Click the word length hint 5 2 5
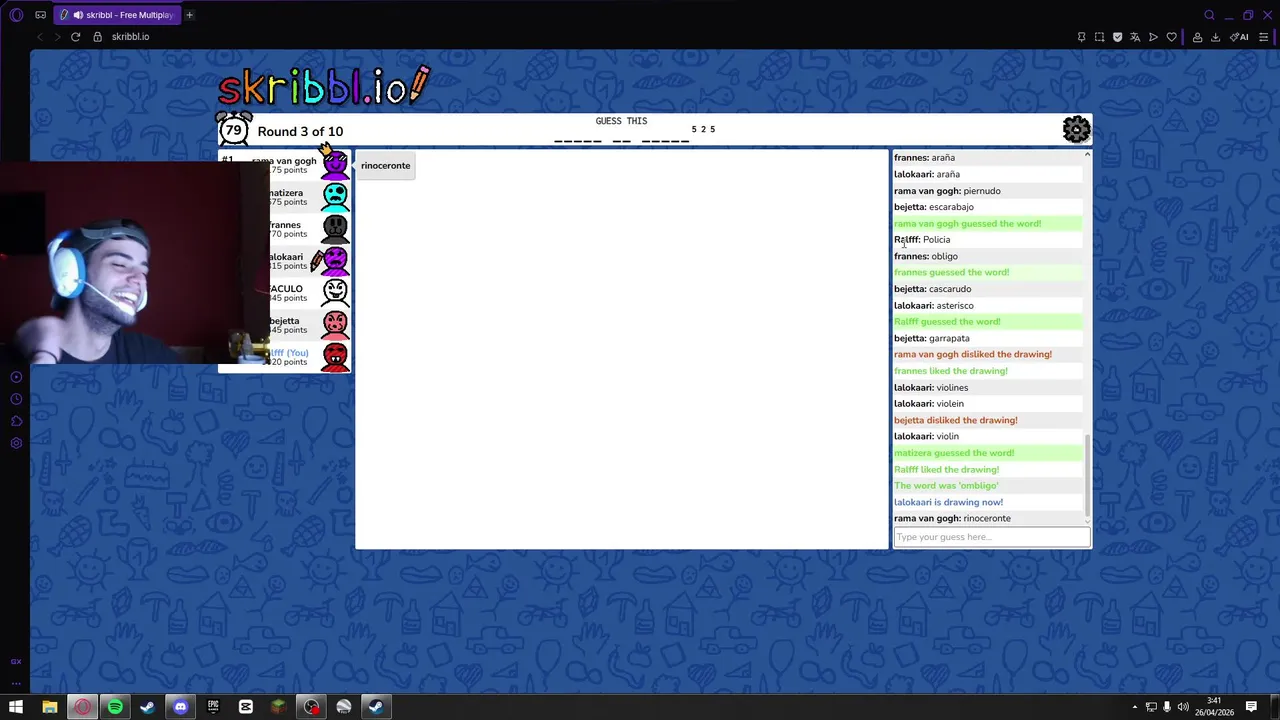This screenshot has height=720, width=1280. tap(703, 129)
